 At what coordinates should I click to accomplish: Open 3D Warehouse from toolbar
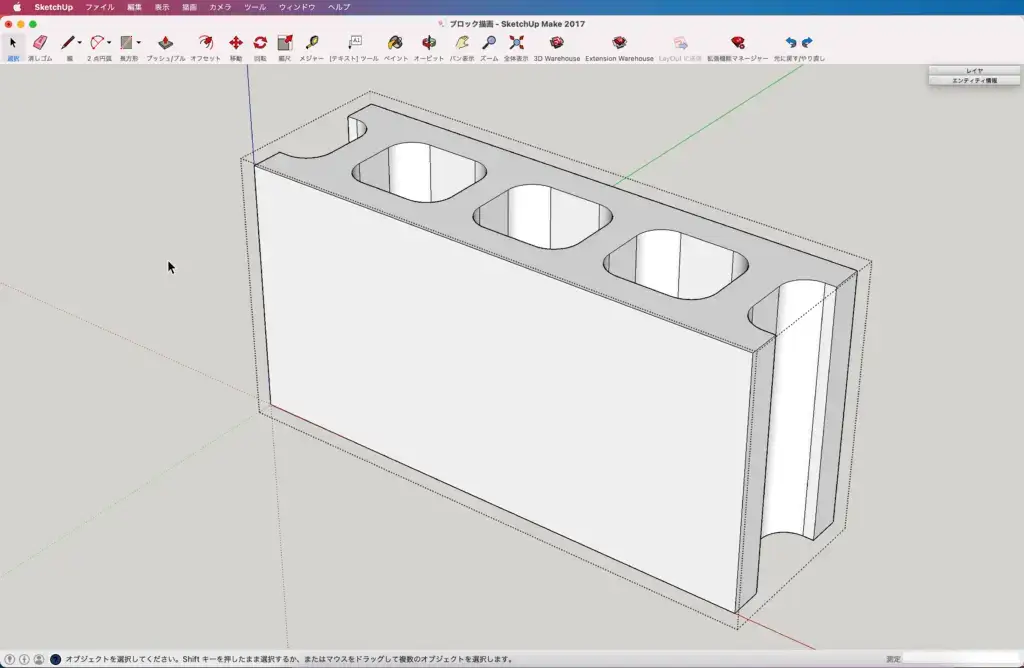pos(556,43)
